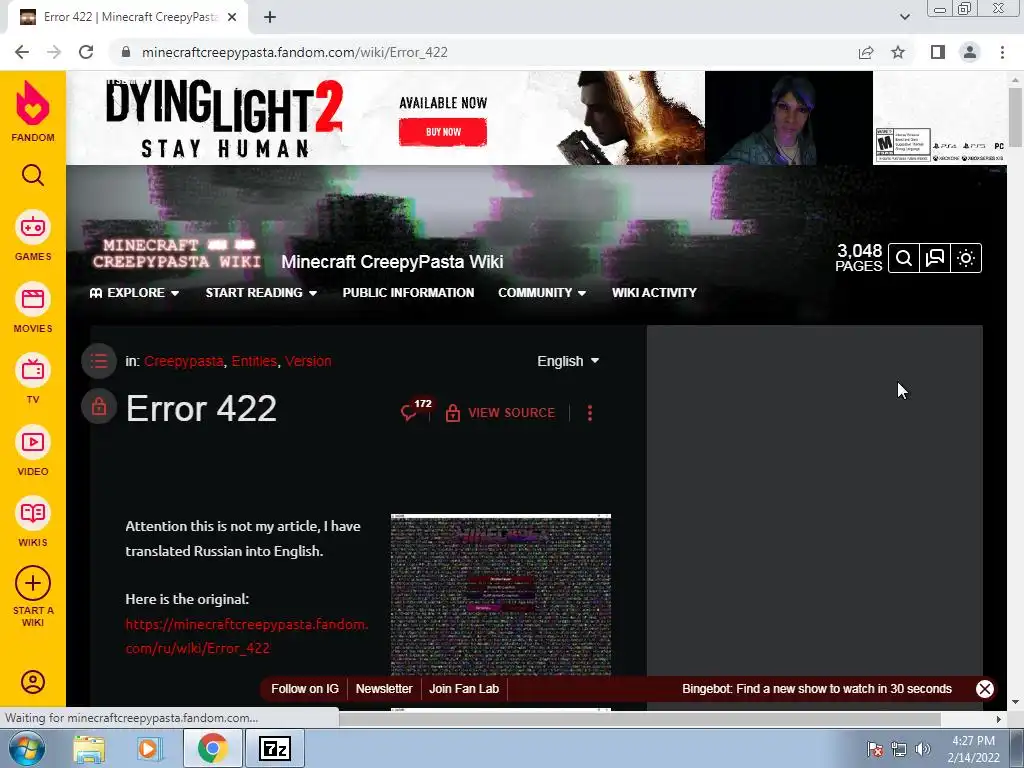Image resolution: width=1024 pixels, height=768 pixels.
Task: Open the Windows Start menu
Action: [27, 748]
